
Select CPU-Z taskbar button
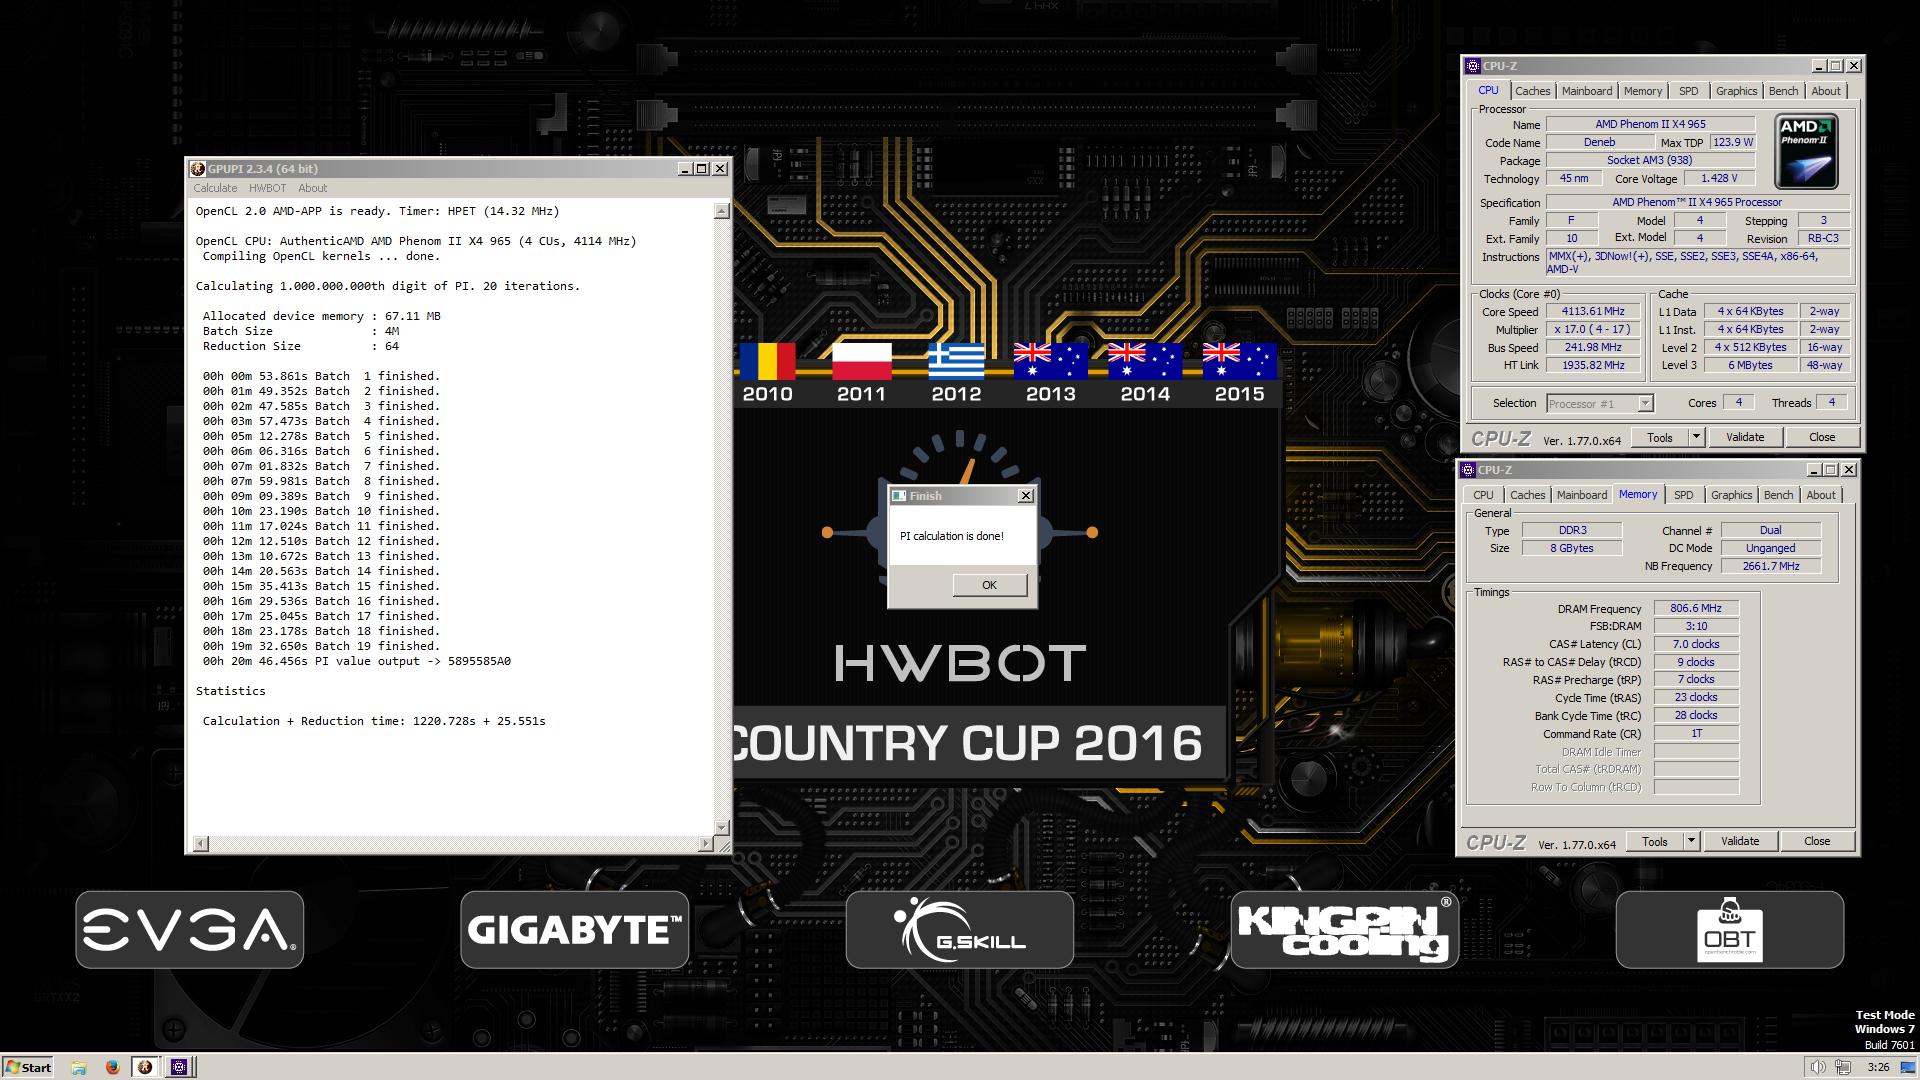[x=179, y=1067]
